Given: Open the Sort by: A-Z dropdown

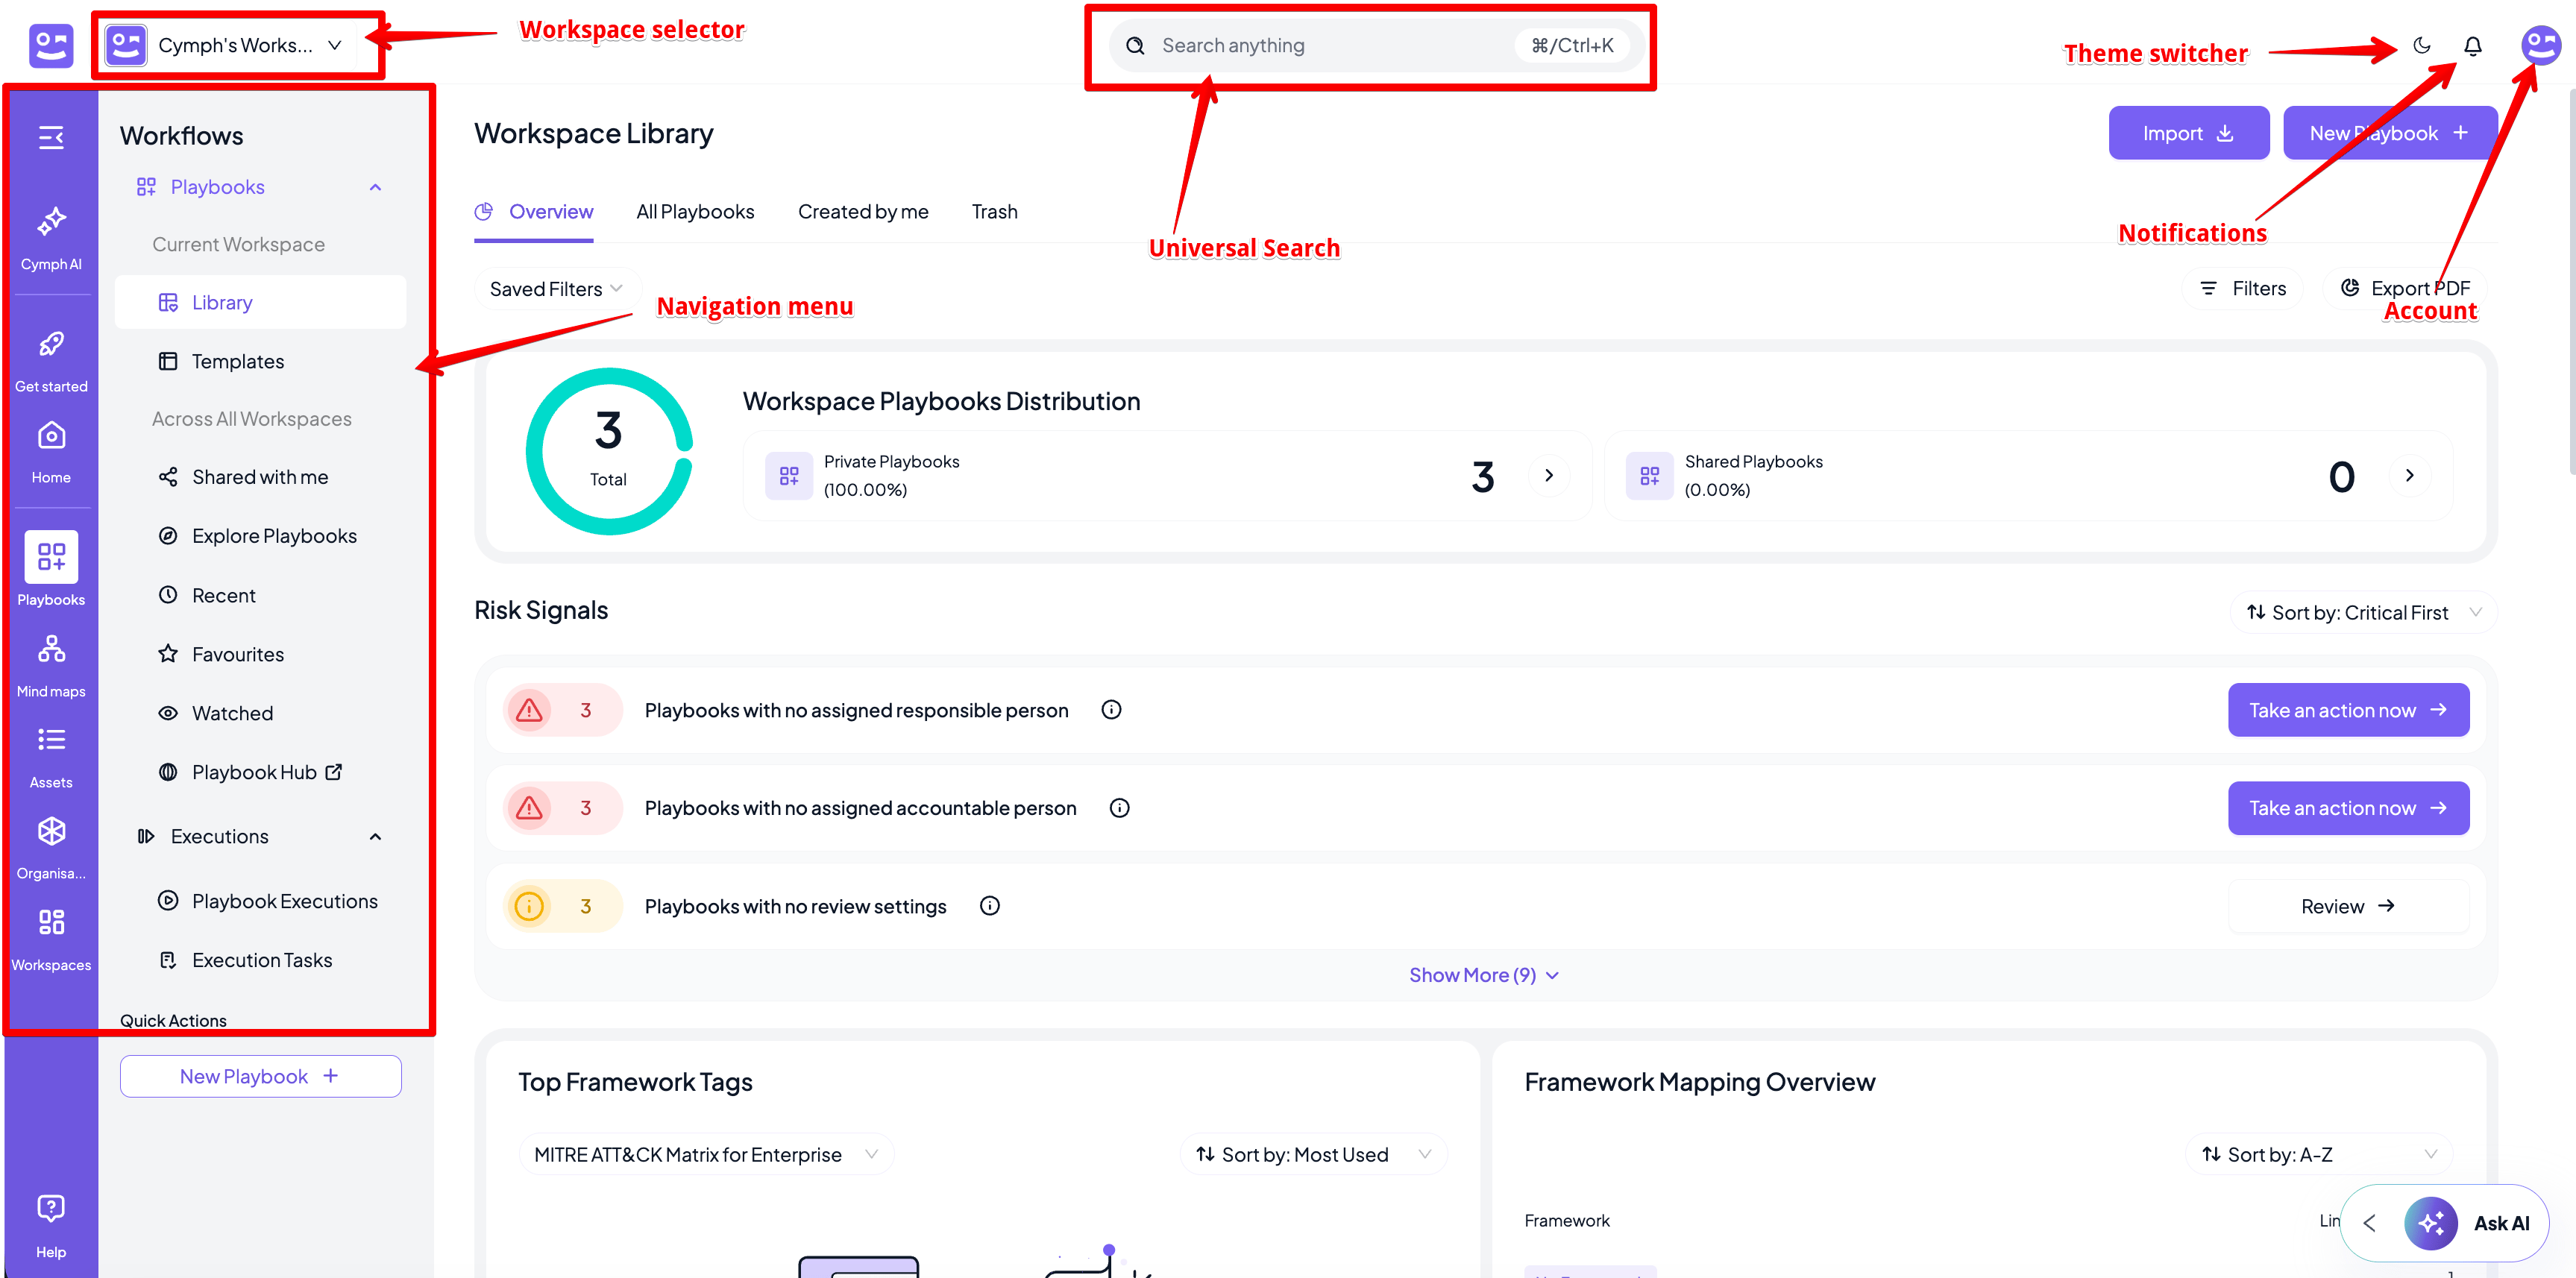Looking at the screenshot, I should coord(2318,1154).
